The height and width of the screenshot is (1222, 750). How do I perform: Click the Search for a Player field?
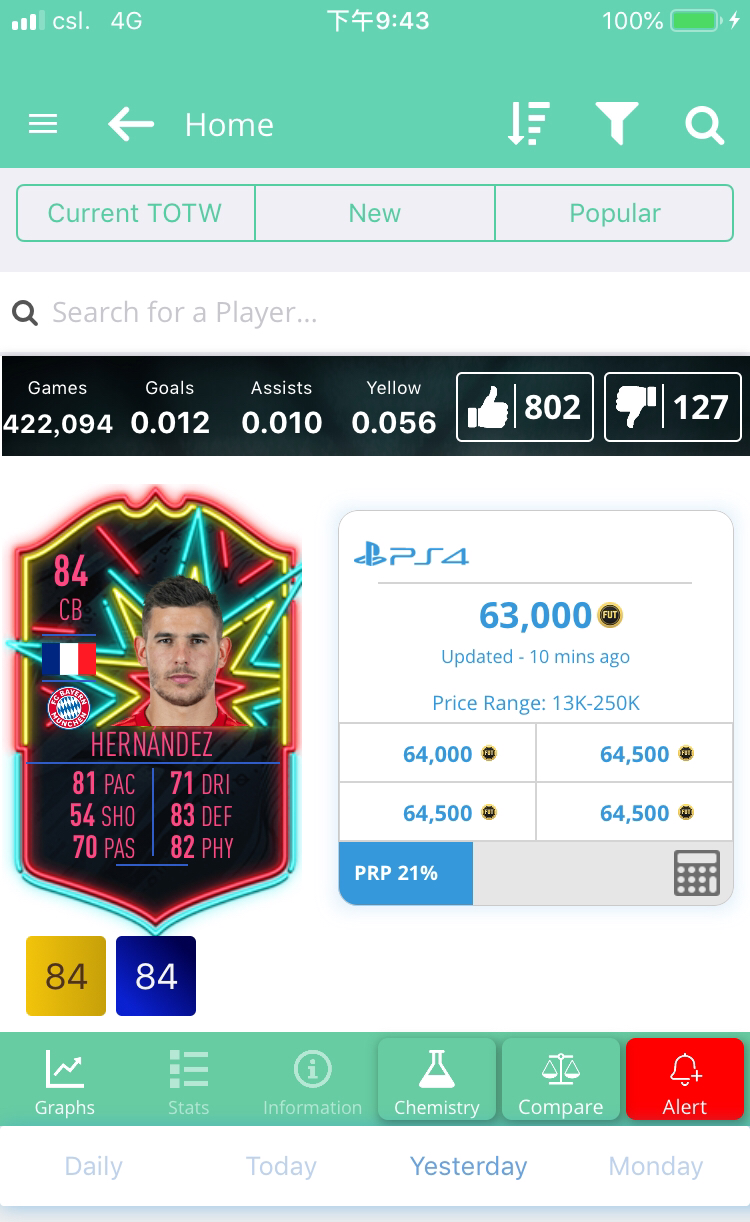tap(375, 313)
